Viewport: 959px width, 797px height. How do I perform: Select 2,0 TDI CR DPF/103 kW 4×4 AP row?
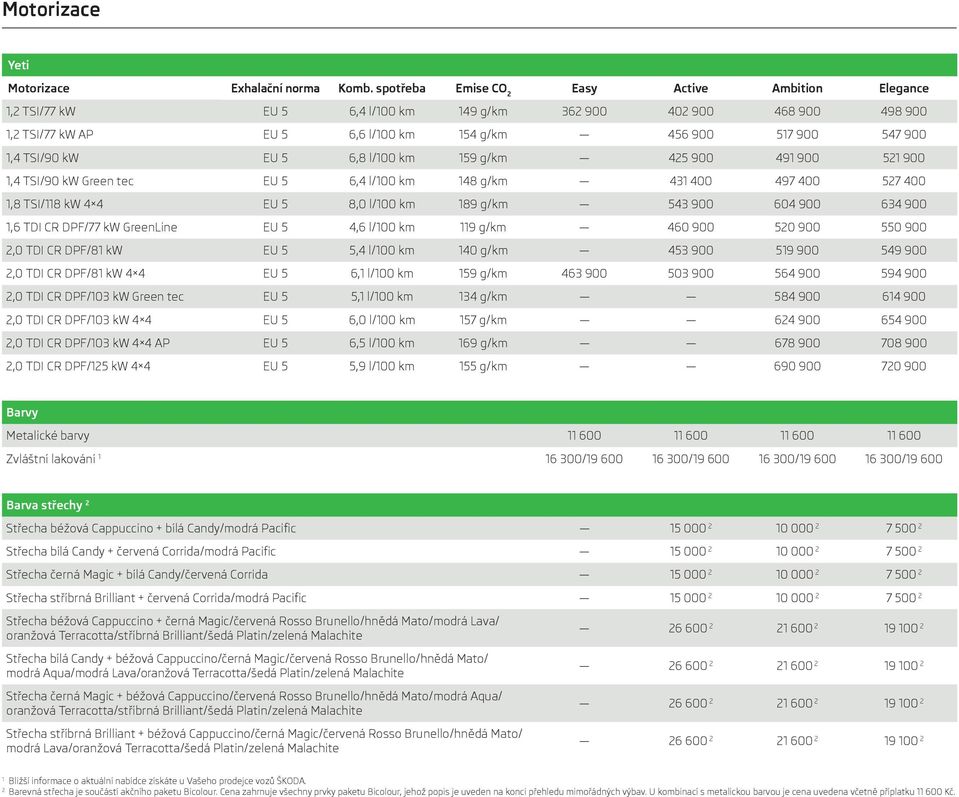pyautogui.click(x=480, y=343)
